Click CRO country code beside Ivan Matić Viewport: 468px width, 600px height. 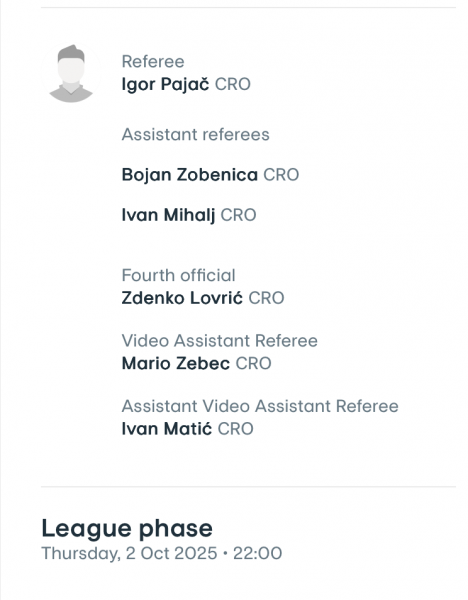click(235, 429)
